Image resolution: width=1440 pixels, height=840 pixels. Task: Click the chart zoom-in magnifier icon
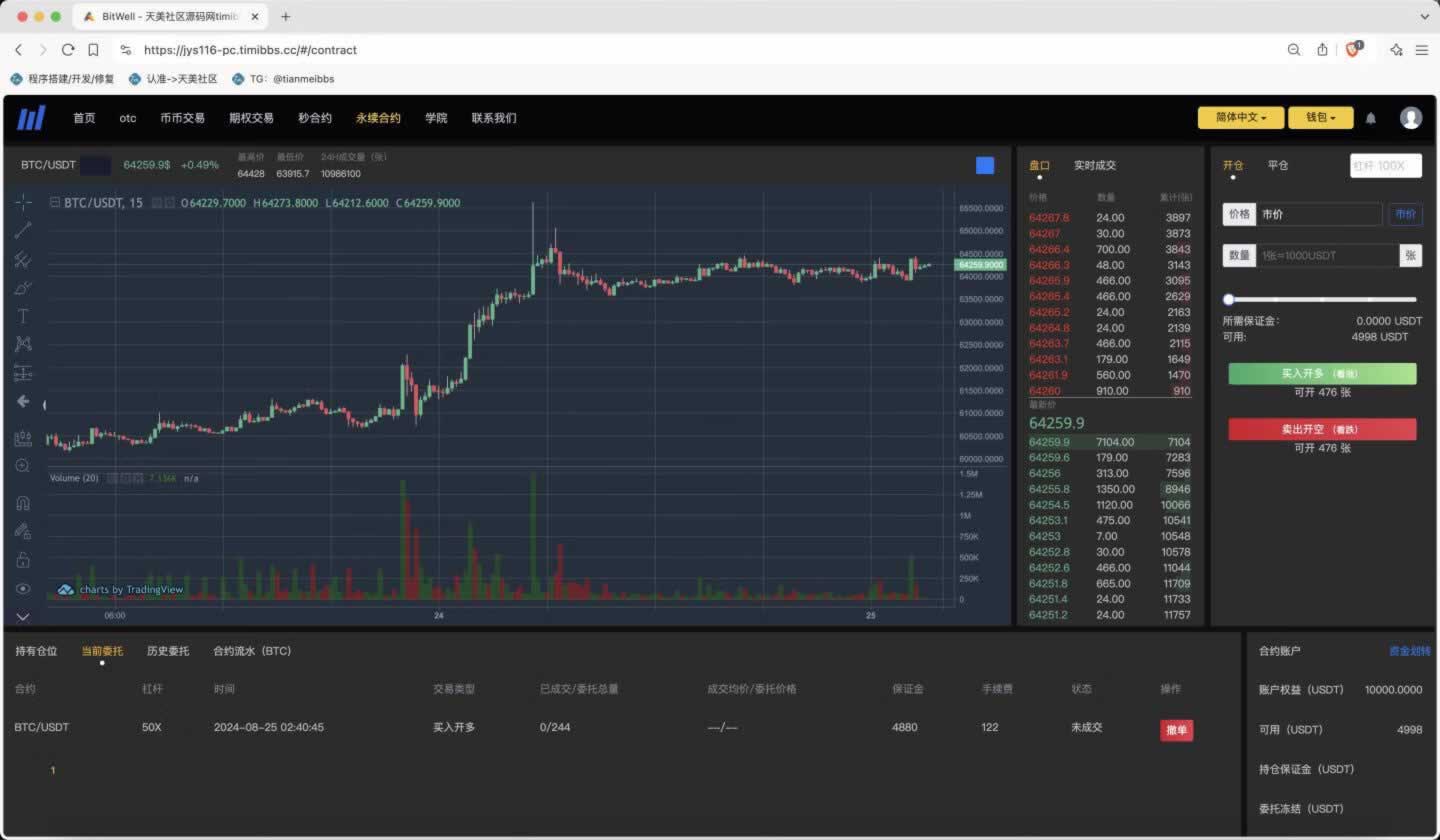click(x=23, y=466)
